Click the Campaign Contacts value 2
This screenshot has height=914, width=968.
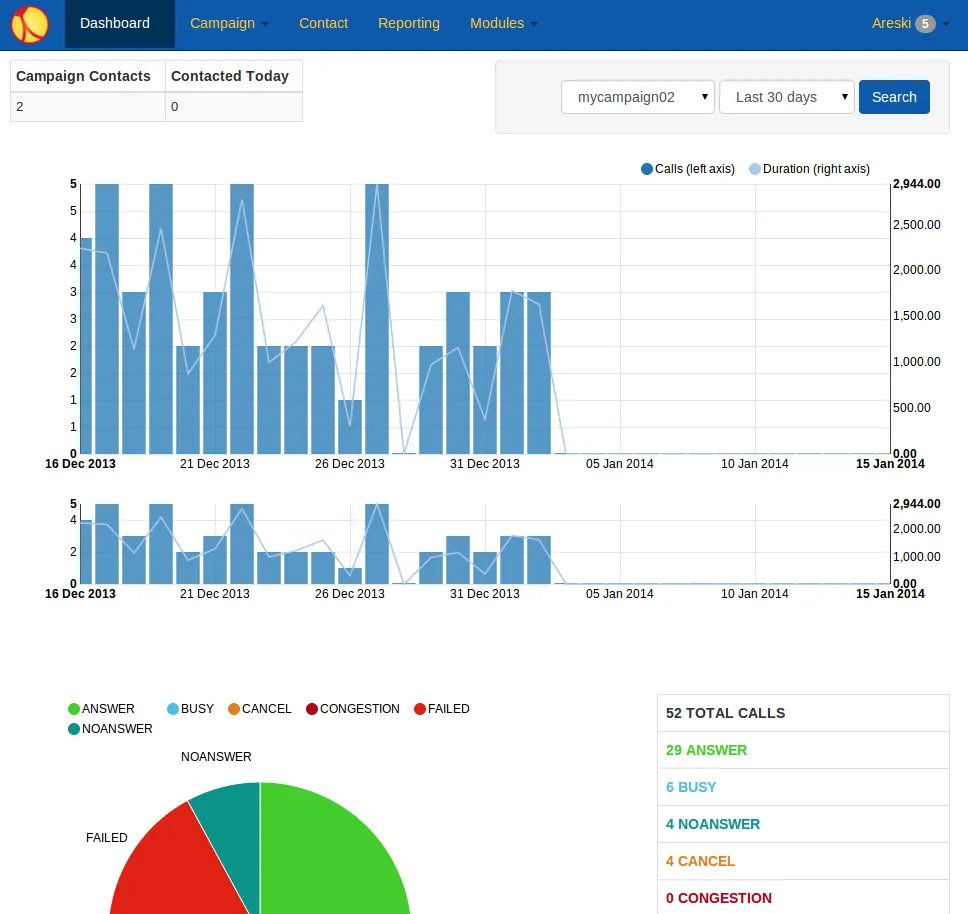click(88, 107)
